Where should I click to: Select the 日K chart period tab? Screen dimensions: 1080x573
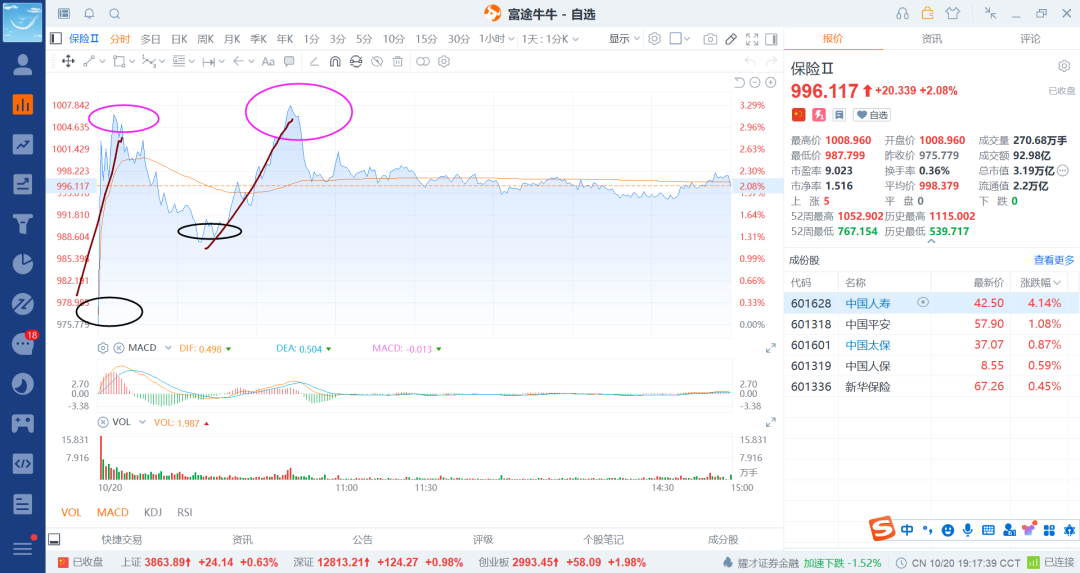point(179,39)
